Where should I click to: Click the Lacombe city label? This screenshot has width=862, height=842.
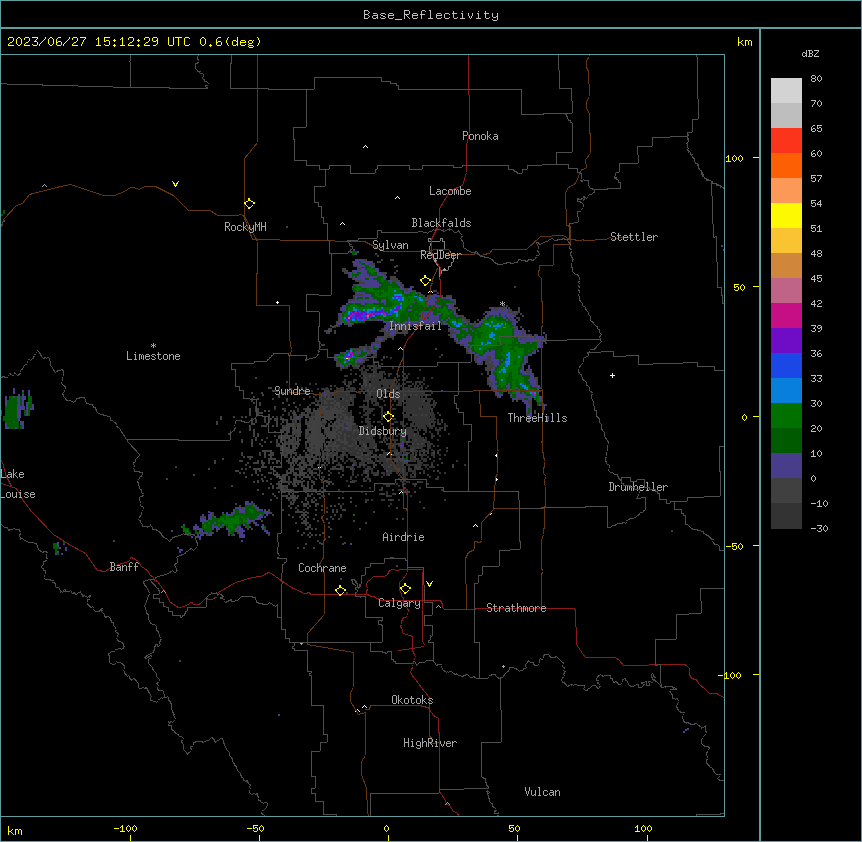click(x=450, y=191)
